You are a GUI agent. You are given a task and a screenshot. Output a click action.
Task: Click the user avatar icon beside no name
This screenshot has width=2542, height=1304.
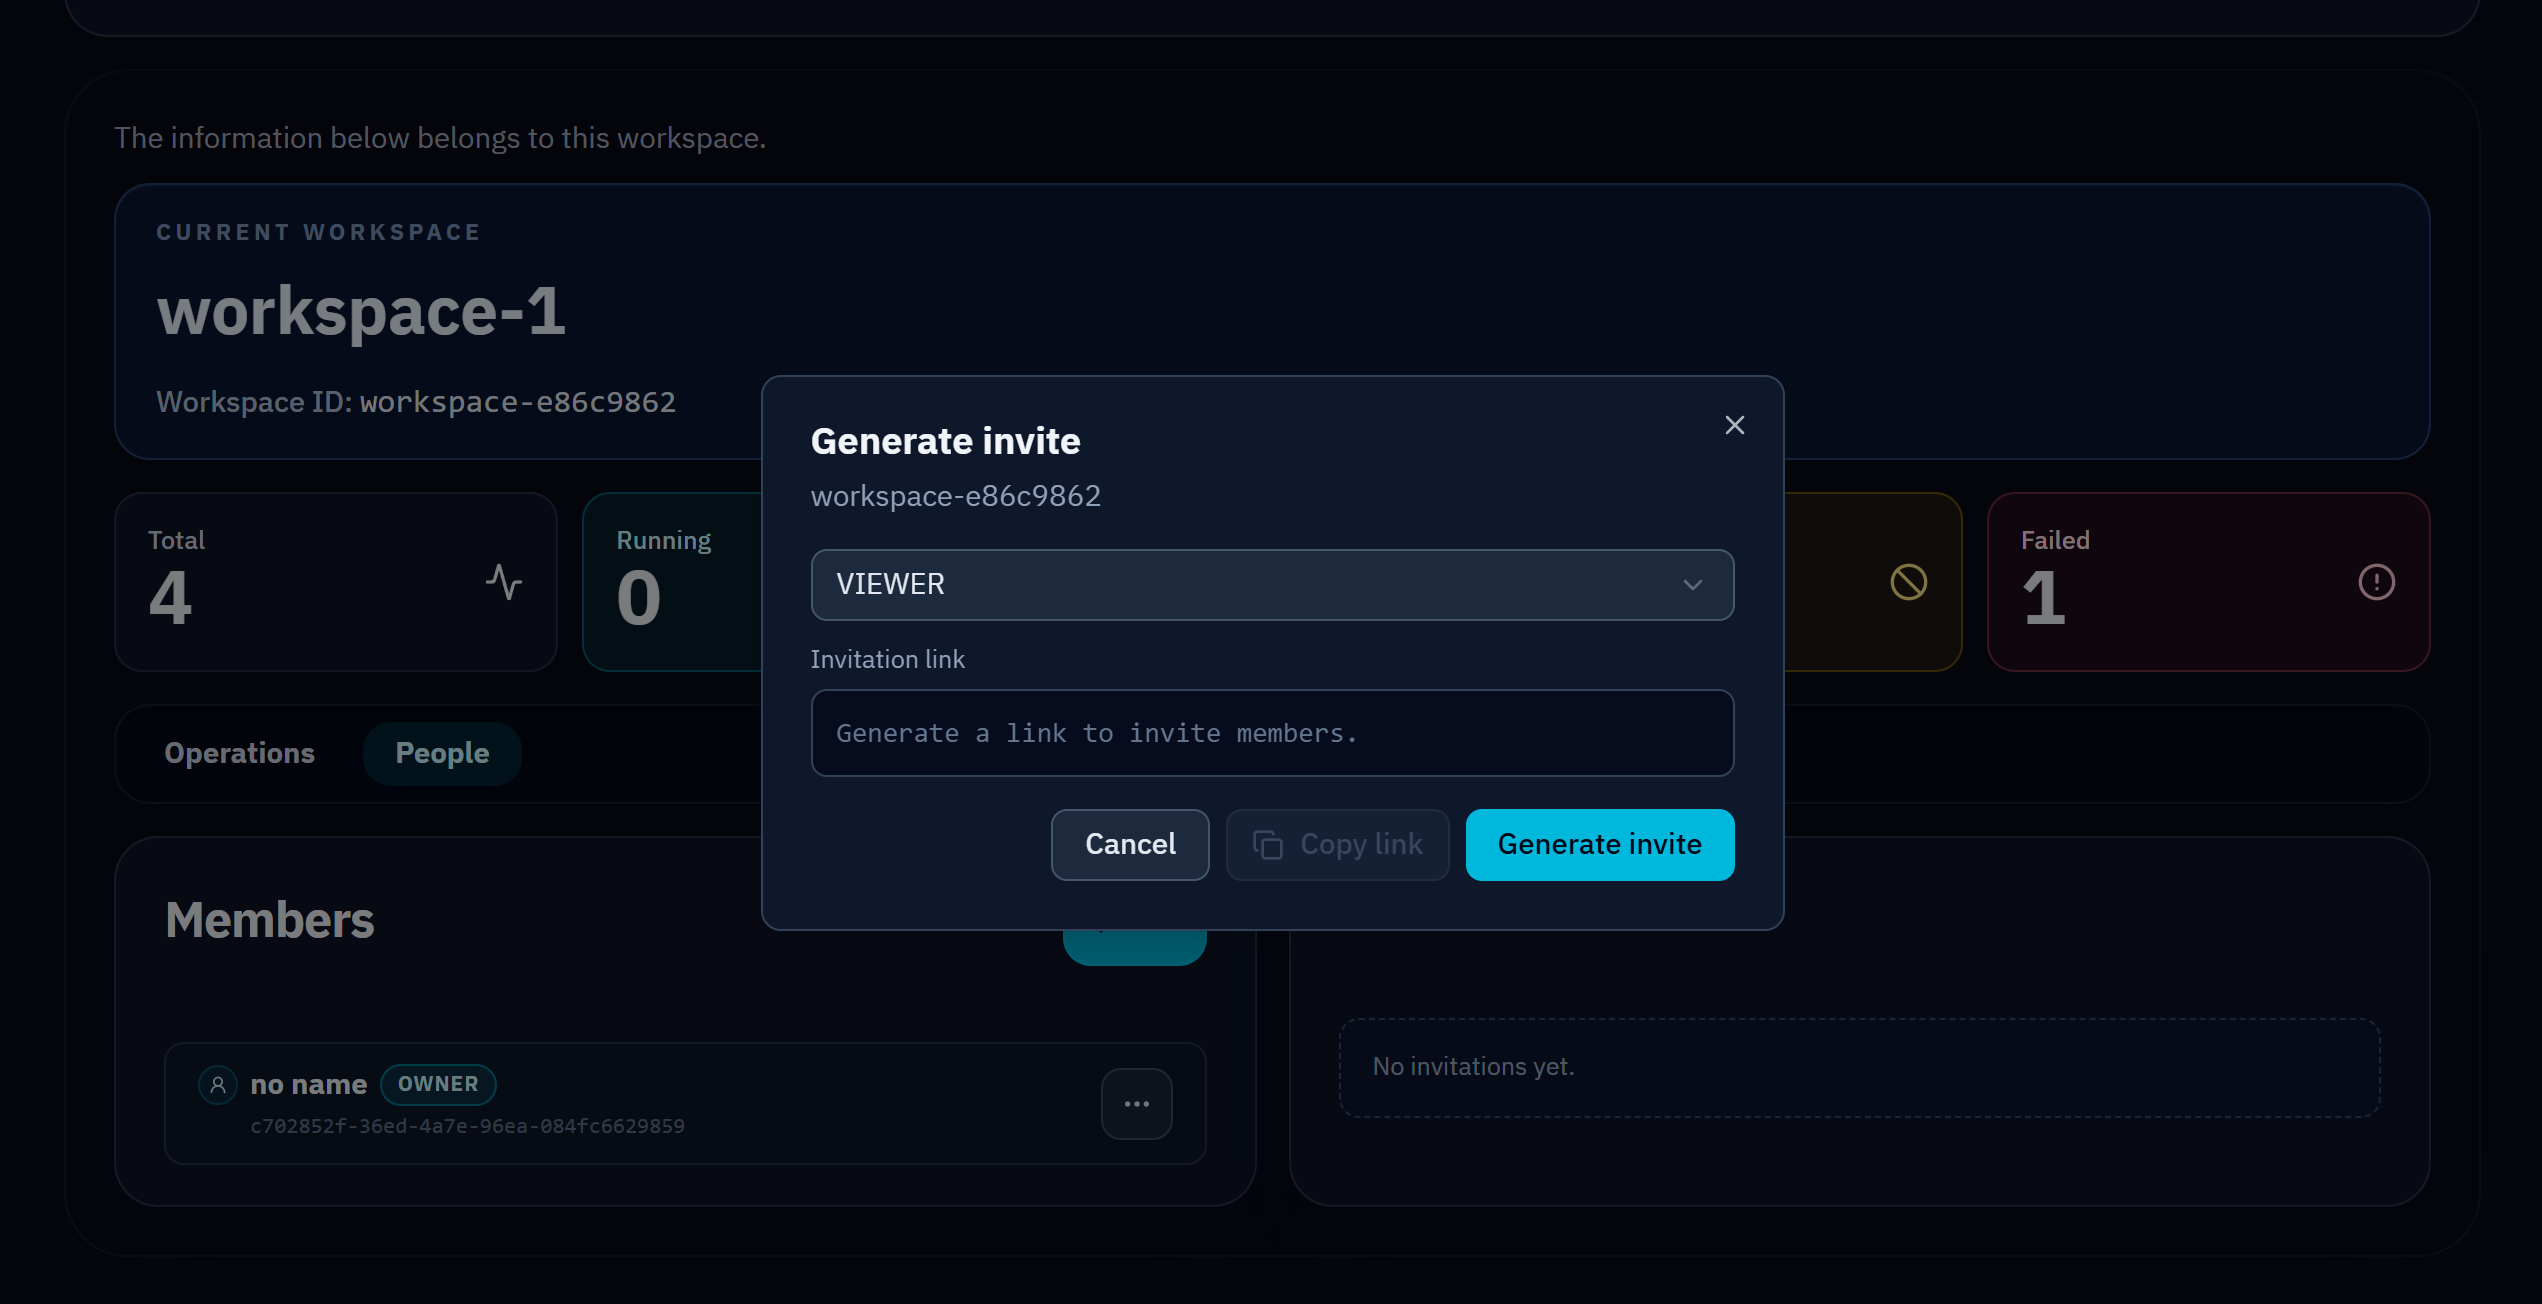[x=218, y=1085]
